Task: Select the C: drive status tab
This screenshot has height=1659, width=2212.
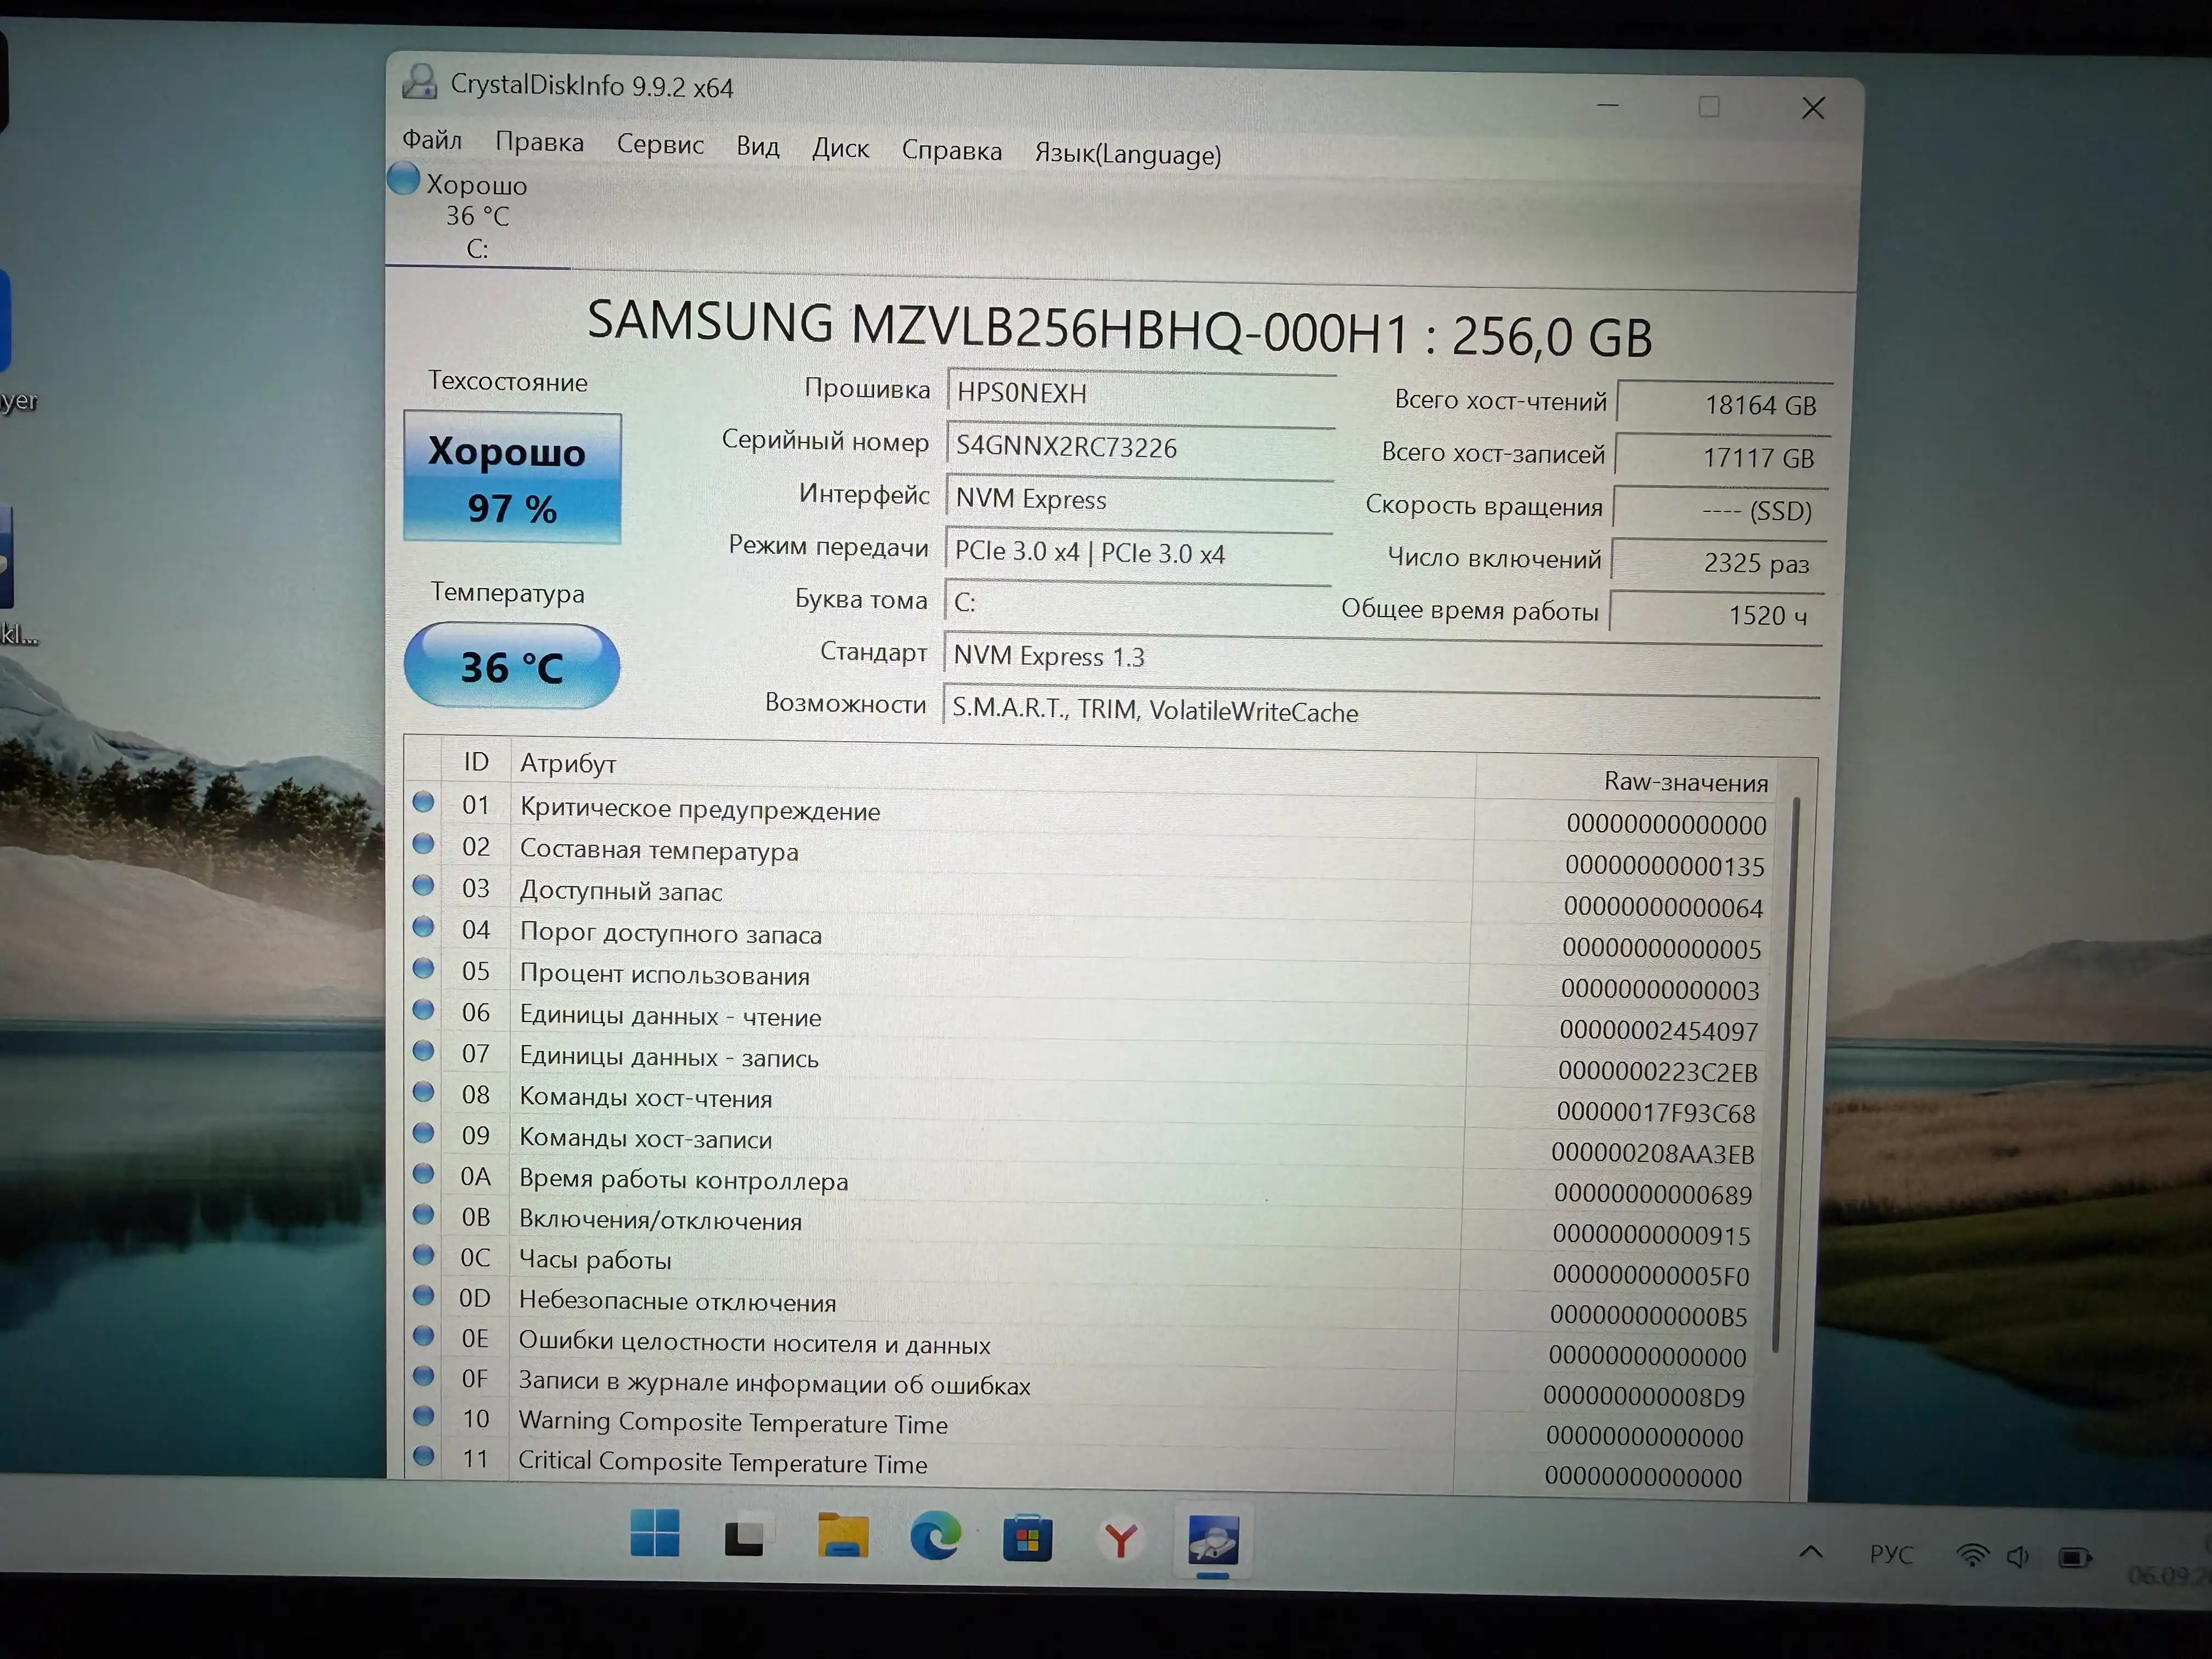Action: [x=478, y=215]
